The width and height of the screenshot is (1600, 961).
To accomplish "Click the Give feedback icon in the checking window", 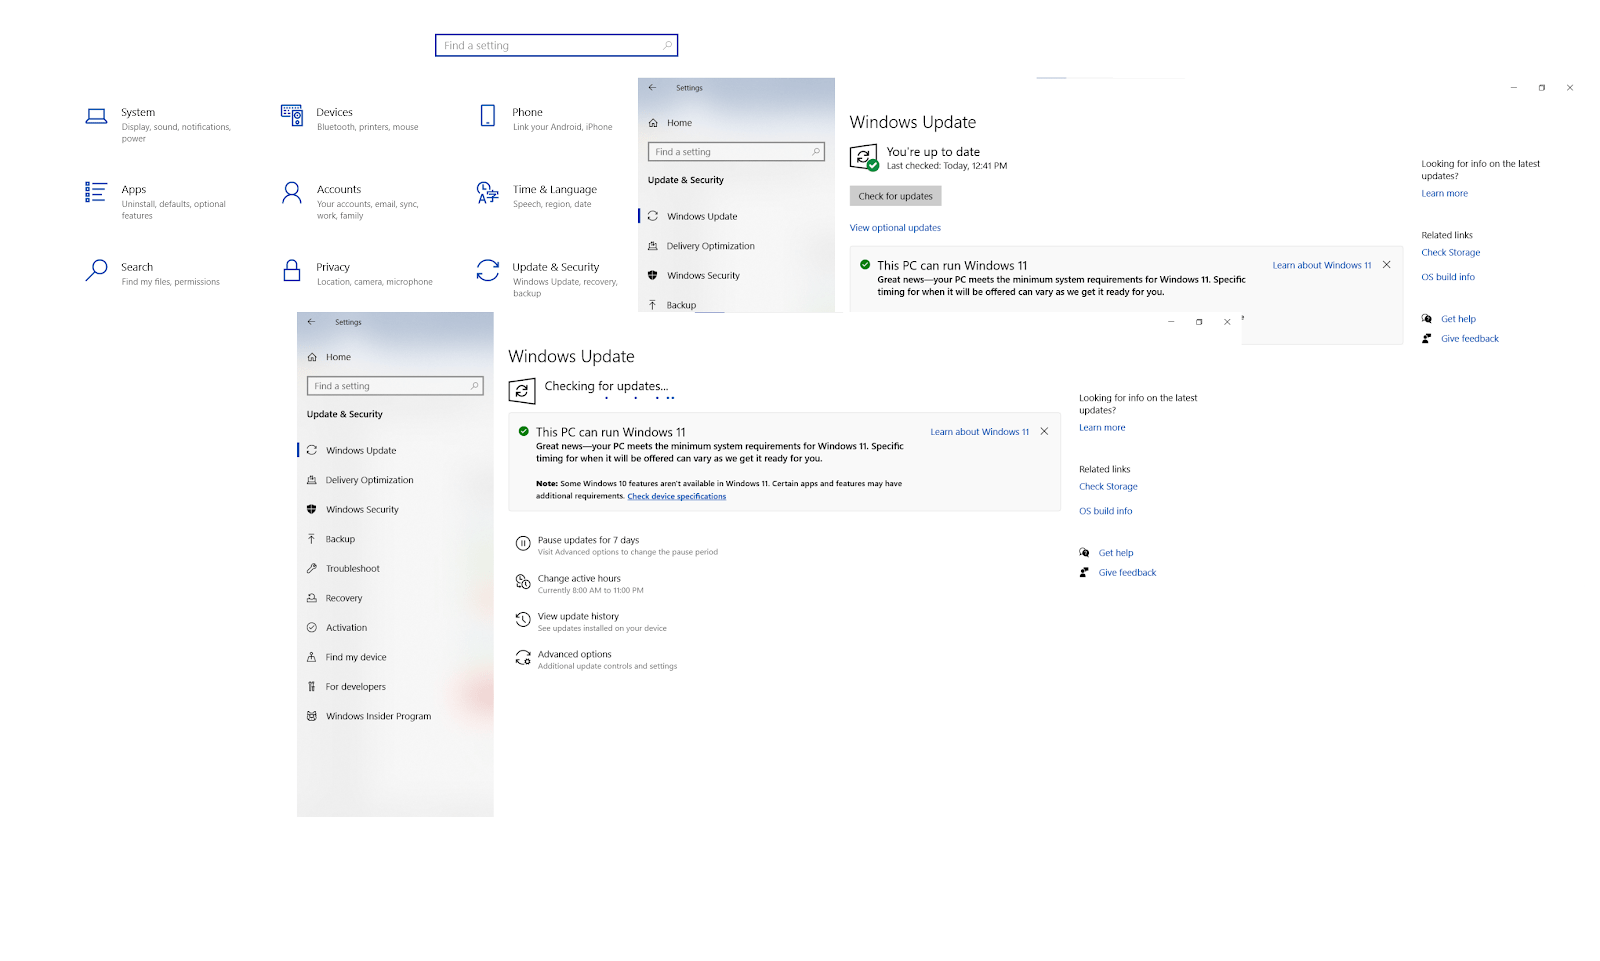I will (1084, 573).
